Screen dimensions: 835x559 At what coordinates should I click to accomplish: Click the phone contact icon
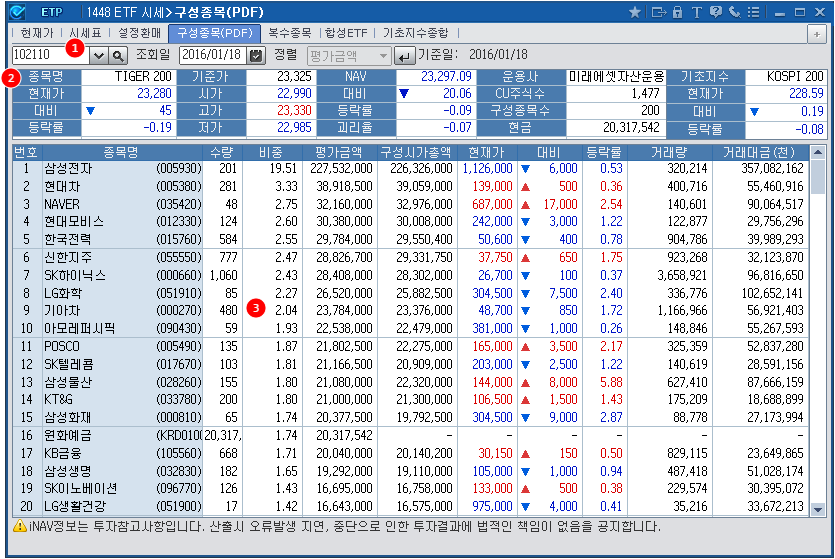click(735, 12)
